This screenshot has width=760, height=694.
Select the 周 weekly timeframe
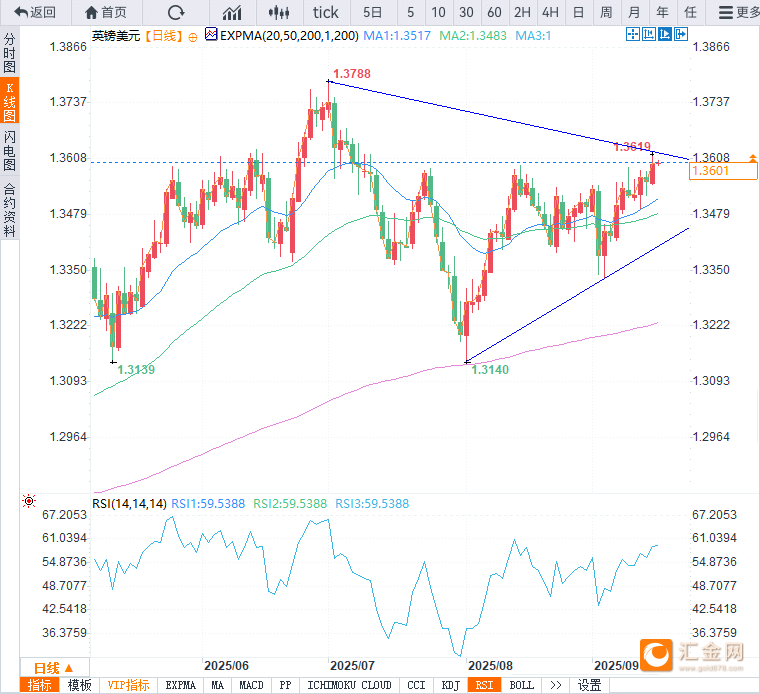pyautogui.click(x=606, y=13)
